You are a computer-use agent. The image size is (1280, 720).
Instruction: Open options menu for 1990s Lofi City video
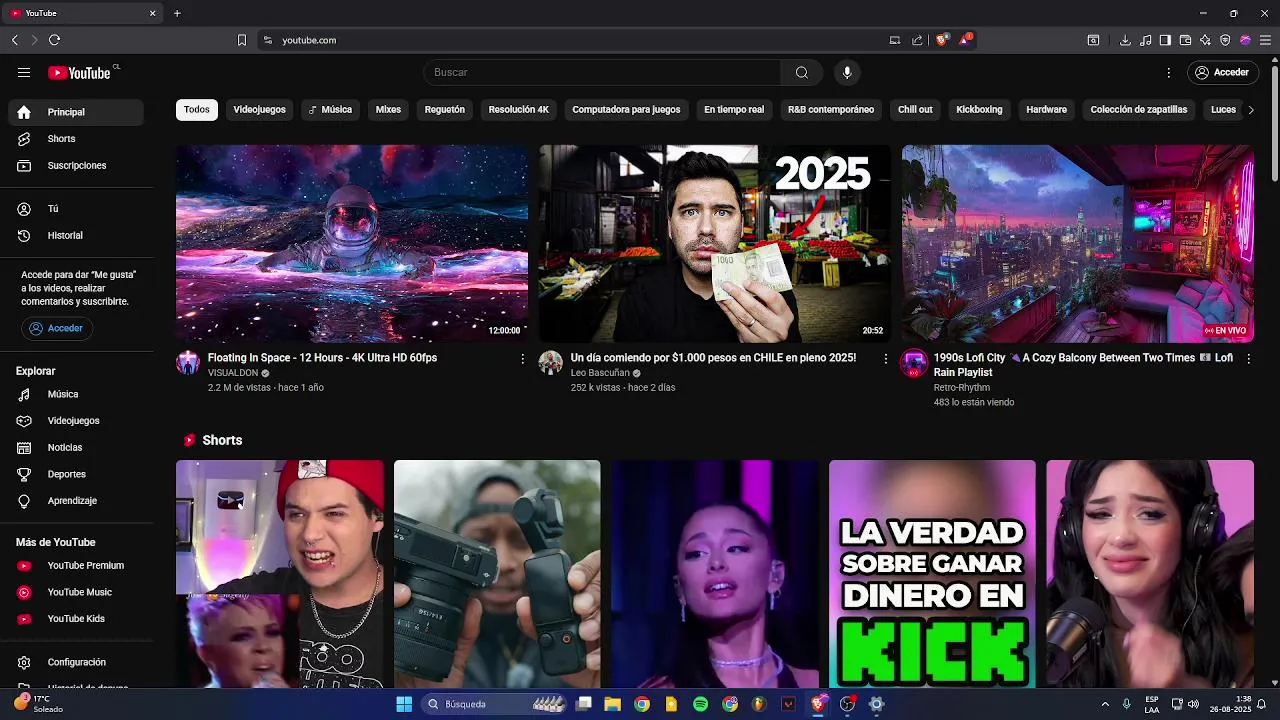[x=1248, y=358]
